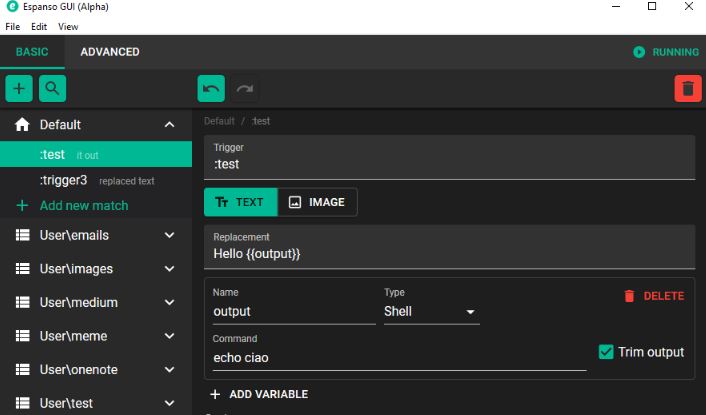Close the Espanso GUI window
This screenshot has height=415, width=706.
689,6
